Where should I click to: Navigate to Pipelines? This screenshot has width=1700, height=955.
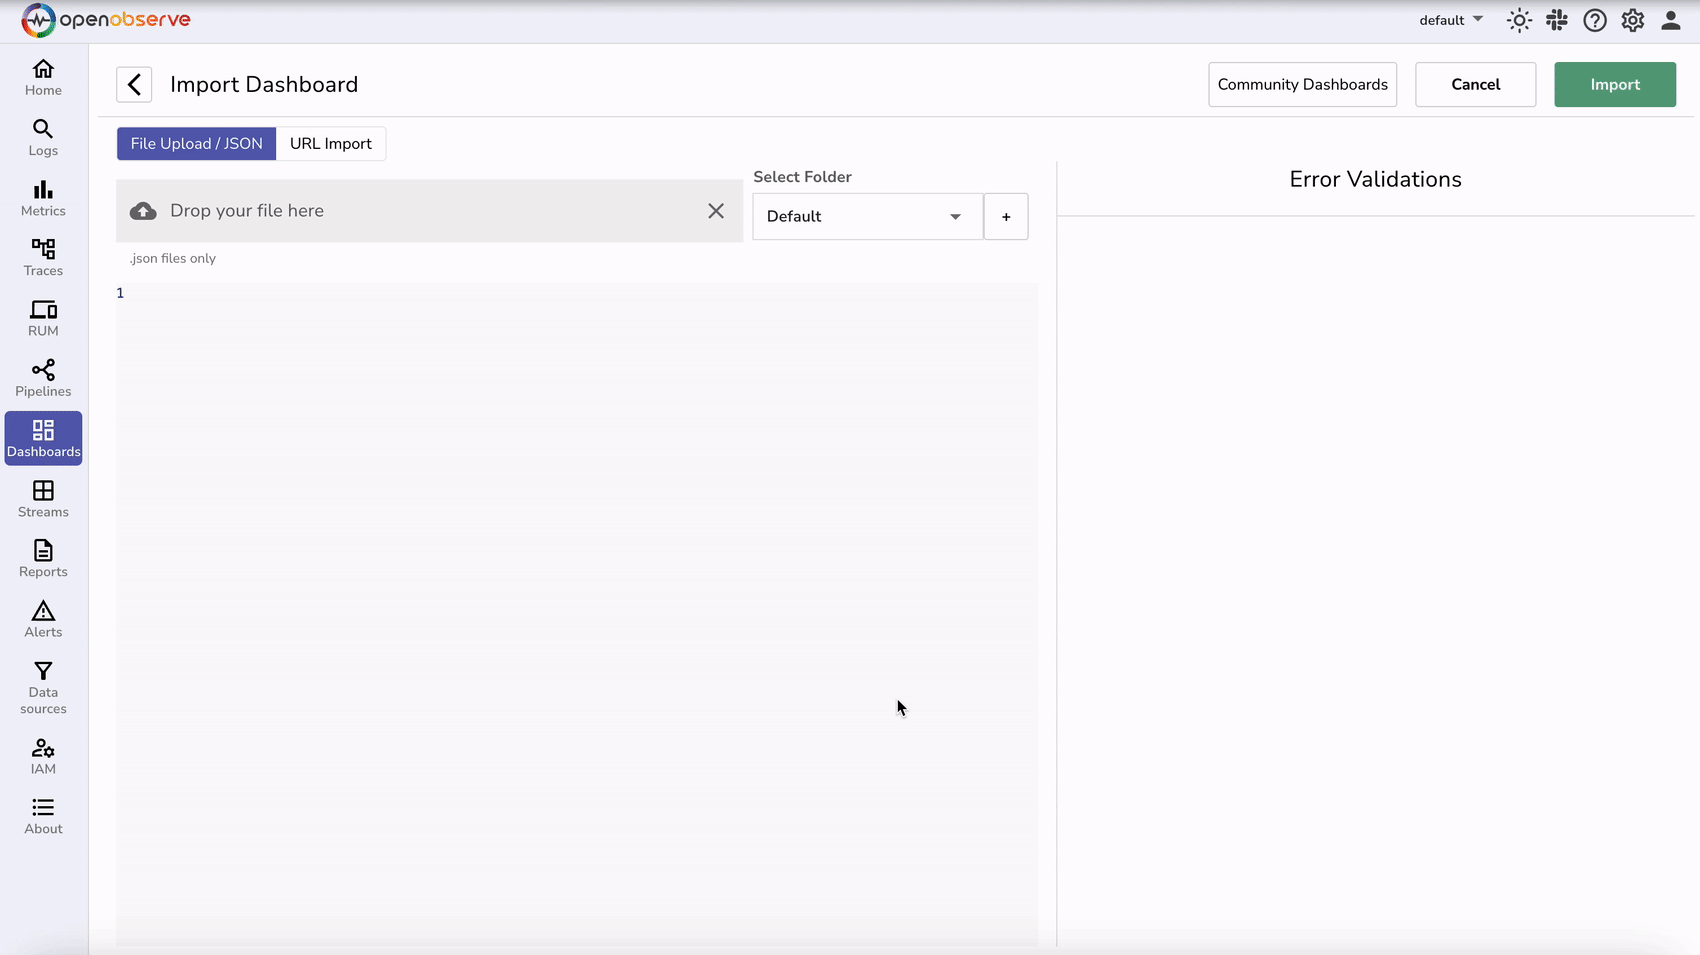[x=43, y=379]
